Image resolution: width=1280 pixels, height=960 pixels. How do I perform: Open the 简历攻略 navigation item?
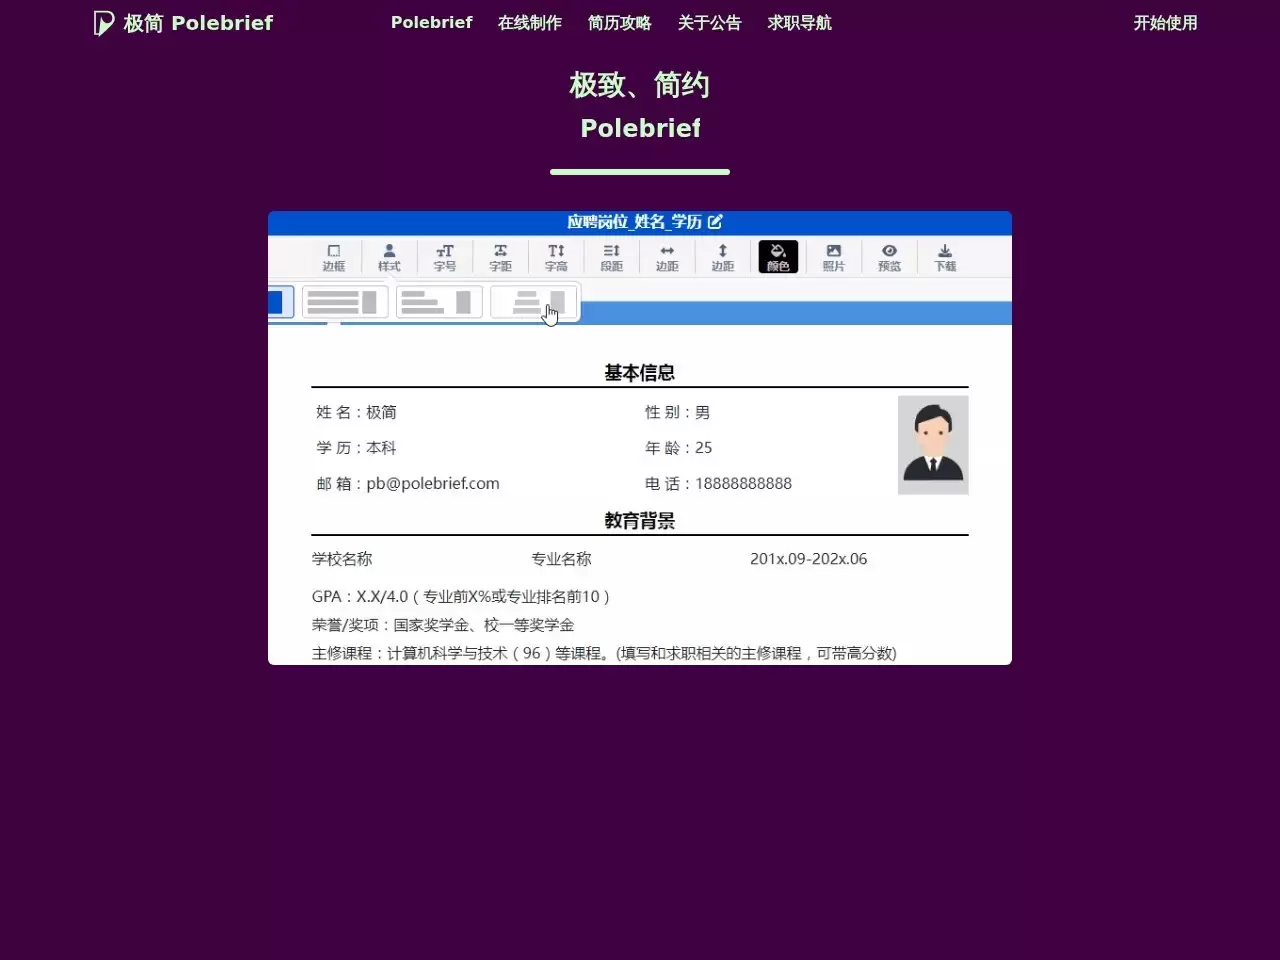[x=620, y=22]
